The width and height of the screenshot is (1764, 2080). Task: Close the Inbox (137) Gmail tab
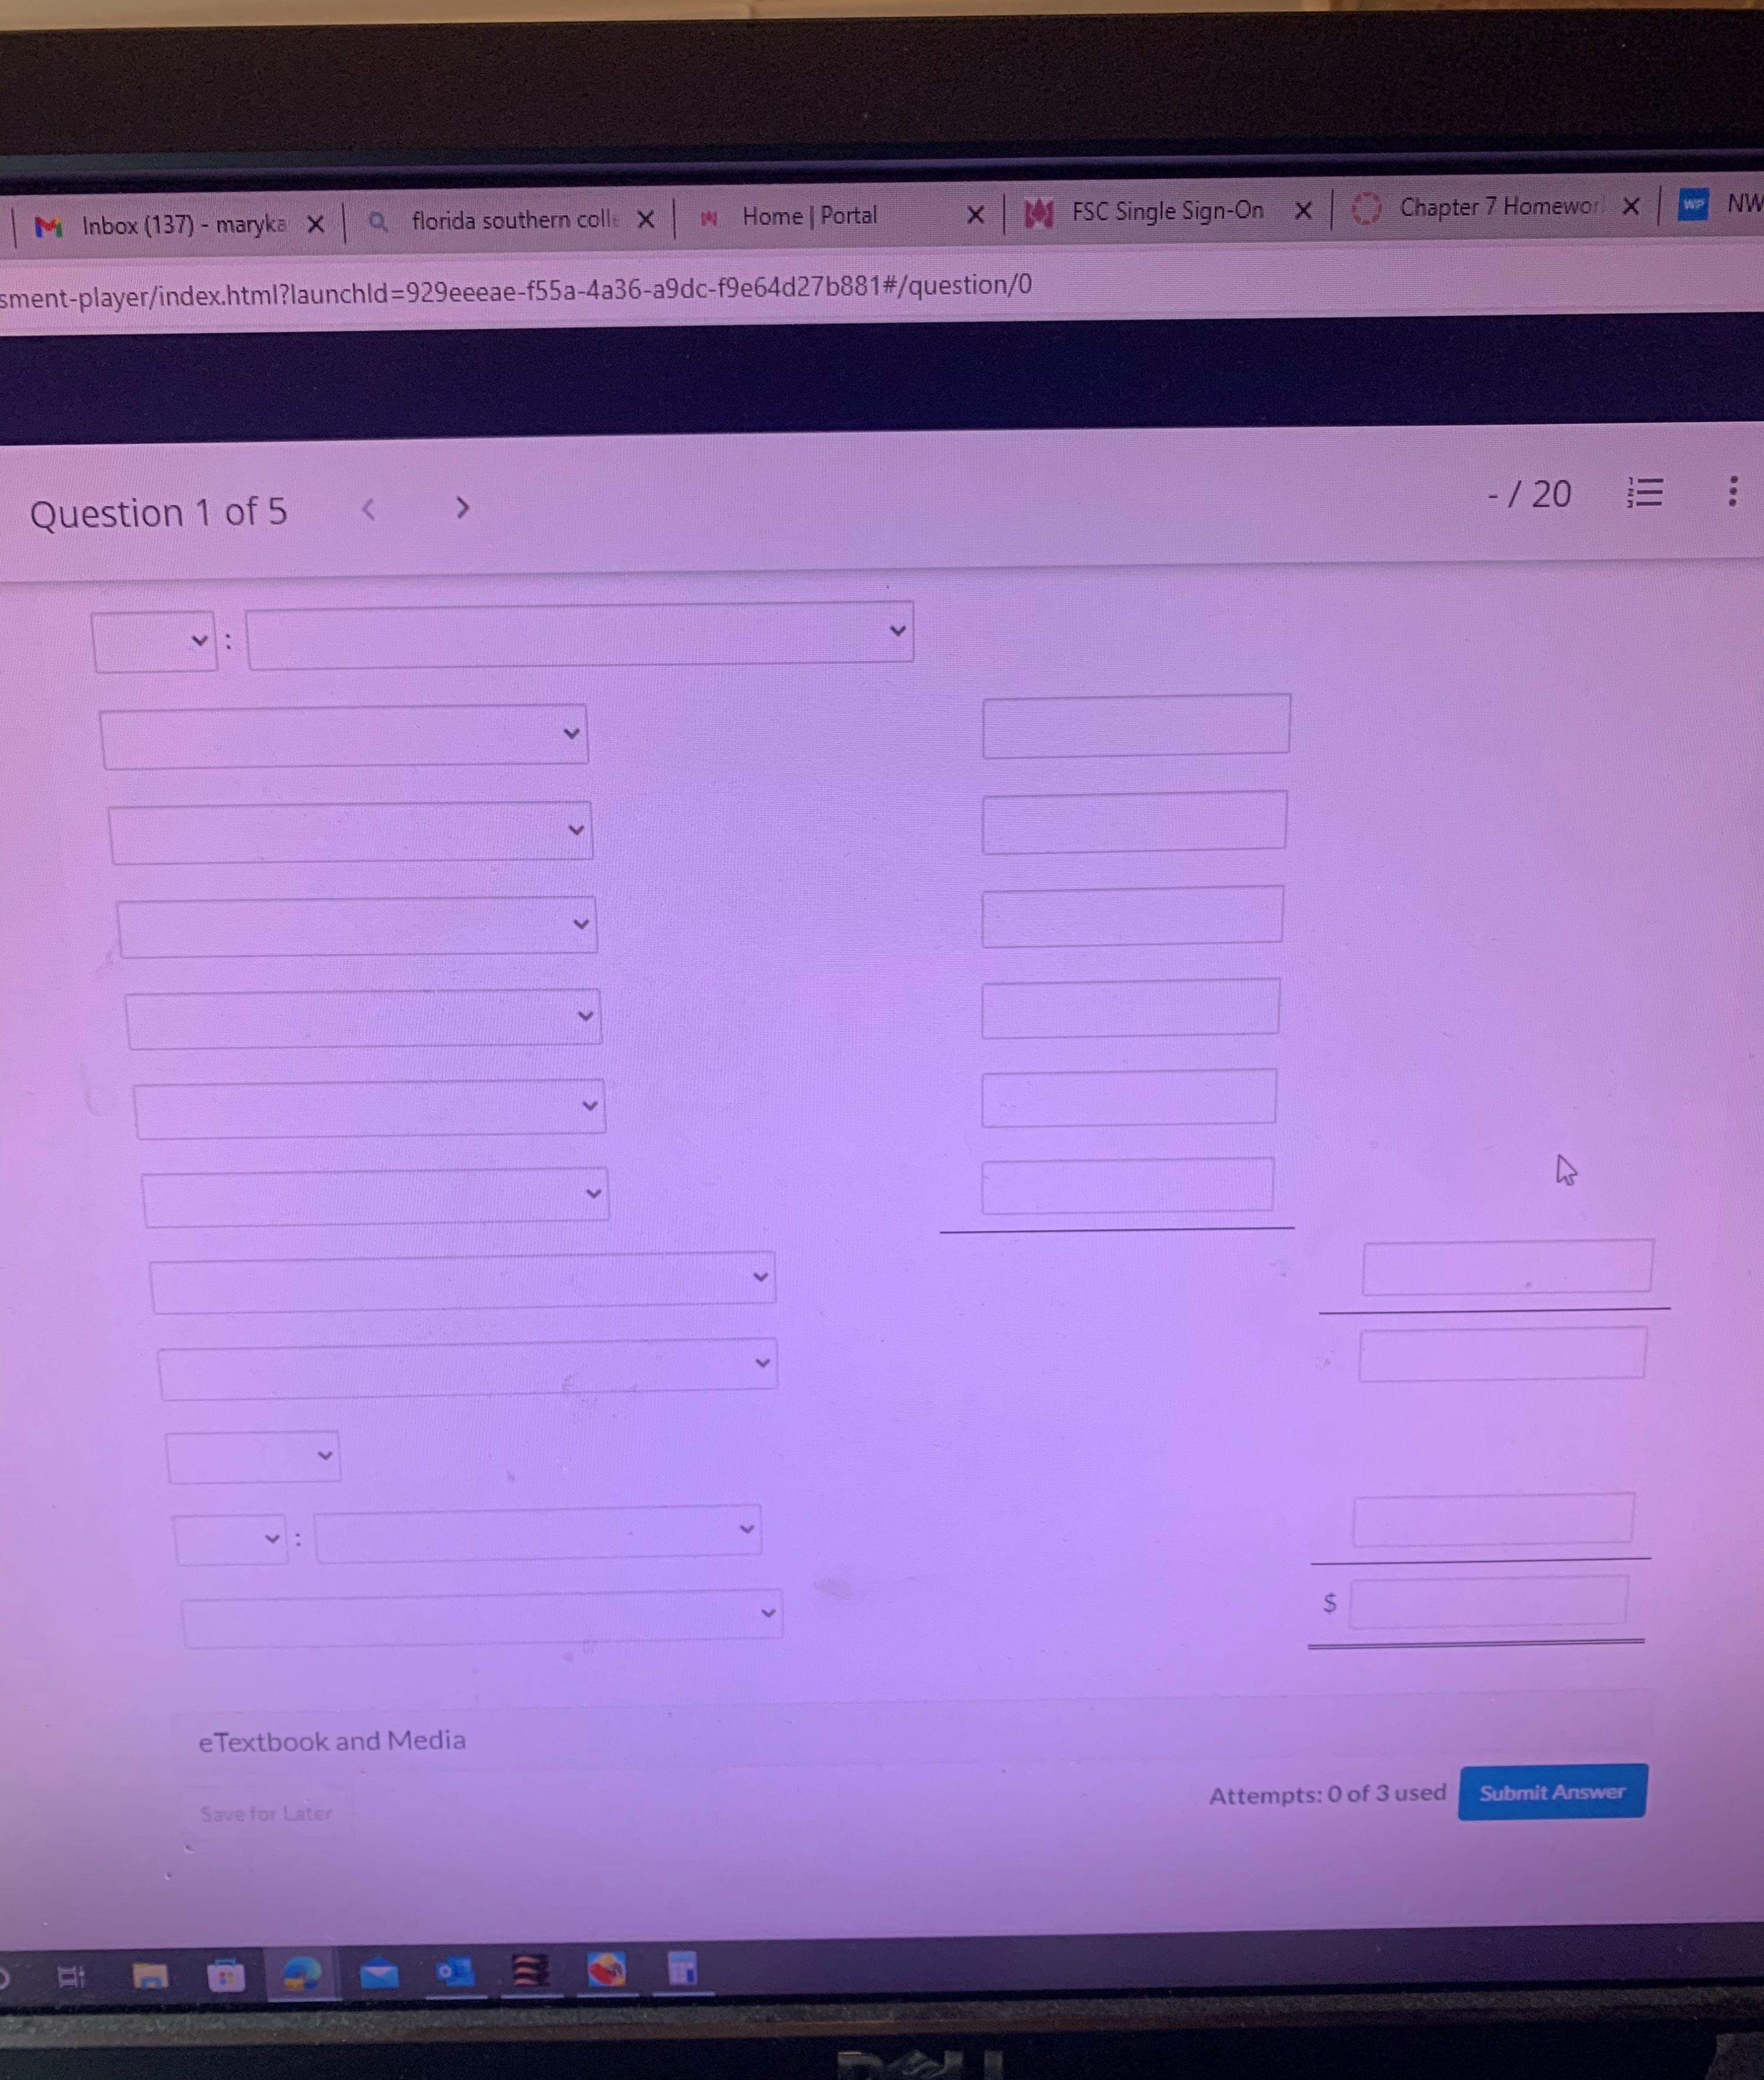(x=315, y=224)
